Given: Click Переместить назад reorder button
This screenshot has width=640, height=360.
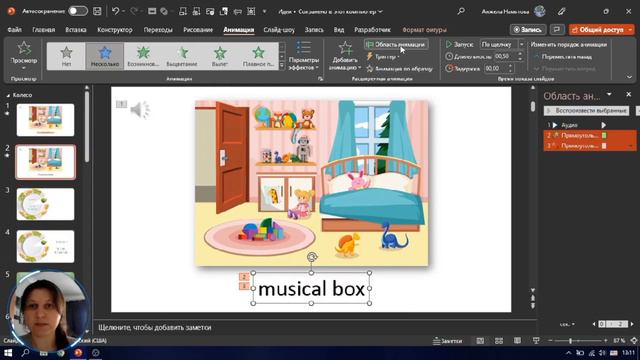Looking at the screenshot, I should coord(563,57).
